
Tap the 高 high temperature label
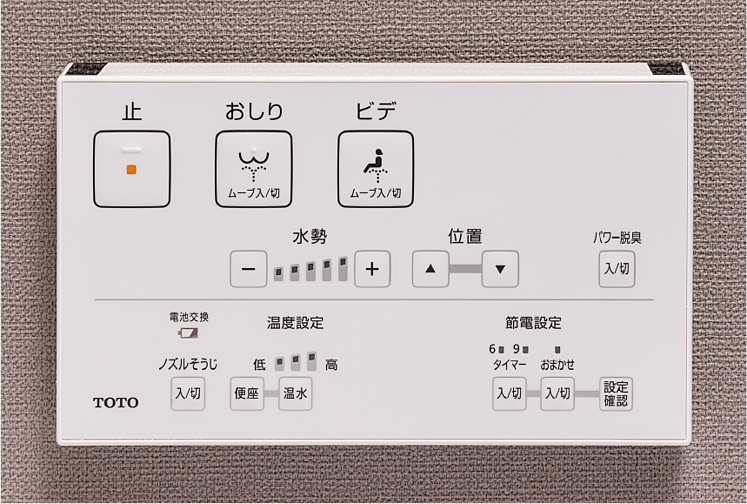331,365
